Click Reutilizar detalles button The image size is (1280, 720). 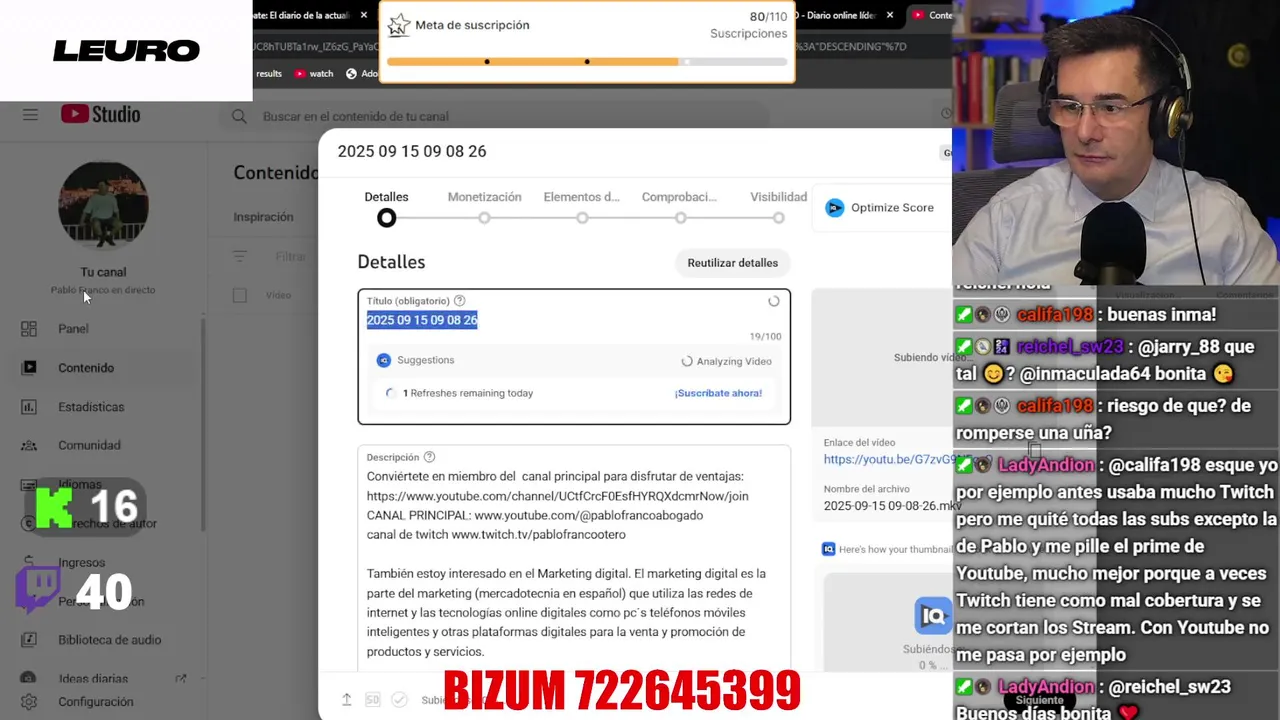732,263
